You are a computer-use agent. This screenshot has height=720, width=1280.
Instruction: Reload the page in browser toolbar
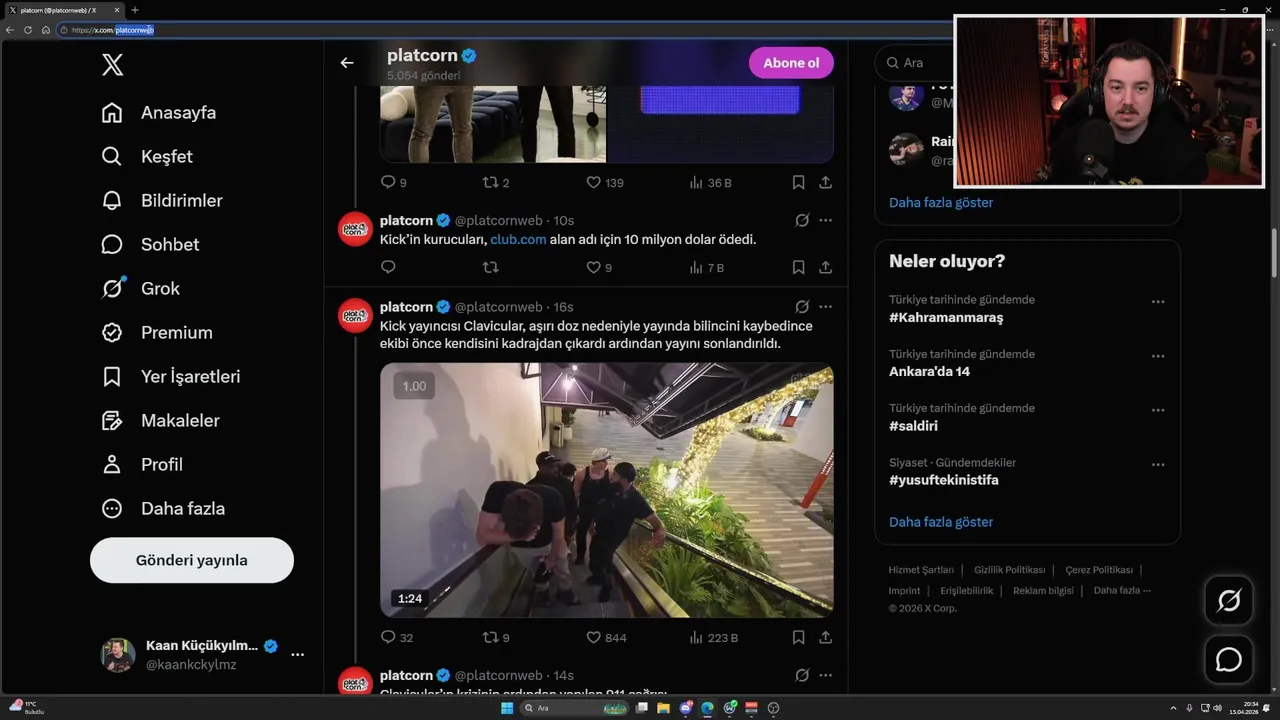(x=28, y=30)
